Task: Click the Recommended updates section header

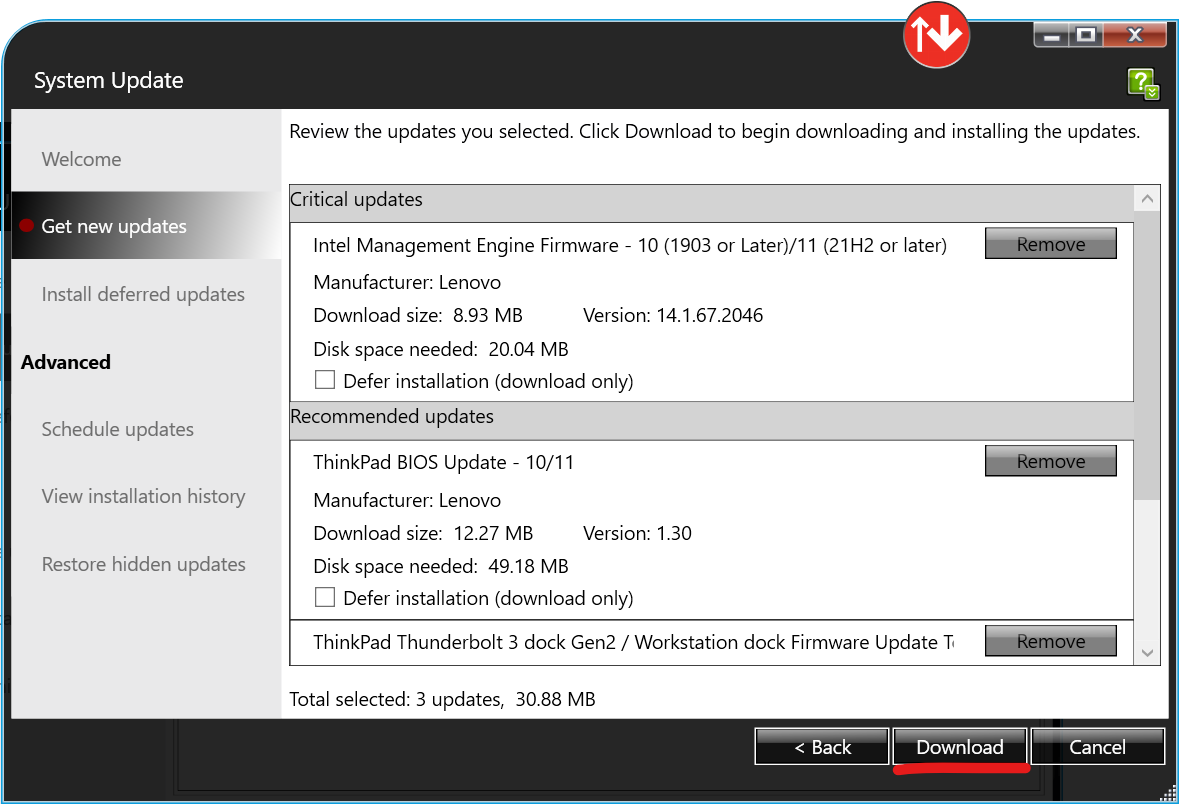Action: (711, 418)
